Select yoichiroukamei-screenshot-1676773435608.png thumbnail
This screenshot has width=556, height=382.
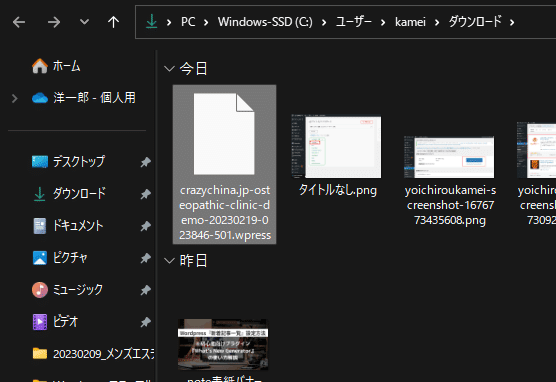pos(449,157)
